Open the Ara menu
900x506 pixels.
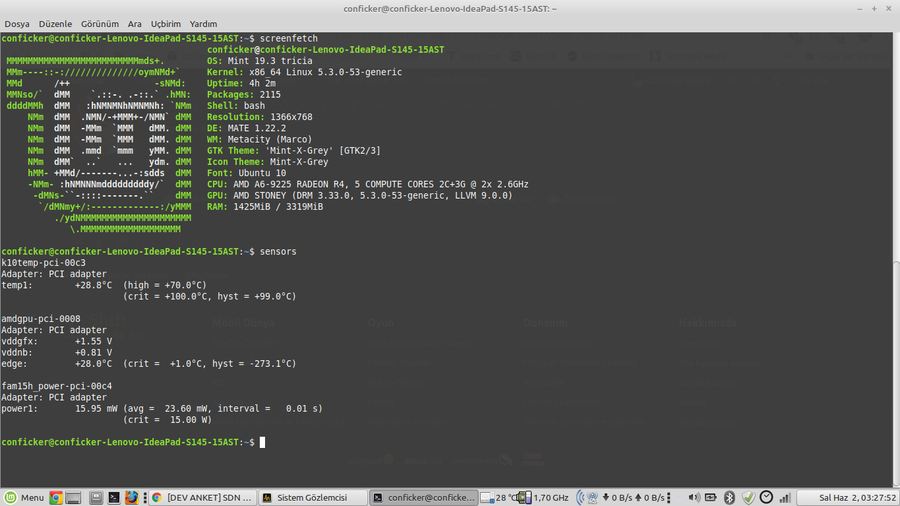click(134, 24)
